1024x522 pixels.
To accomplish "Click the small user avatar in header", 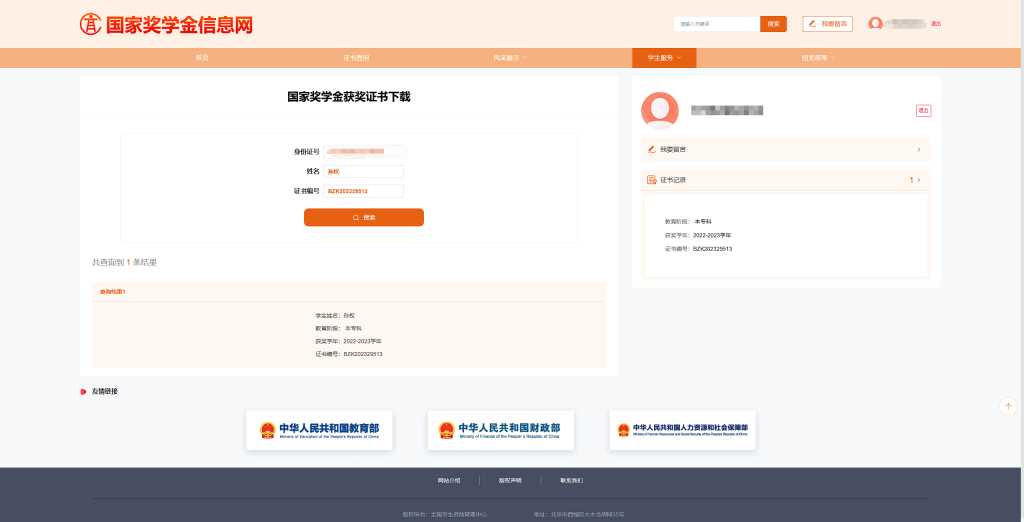I will click(x=875, y=24).
